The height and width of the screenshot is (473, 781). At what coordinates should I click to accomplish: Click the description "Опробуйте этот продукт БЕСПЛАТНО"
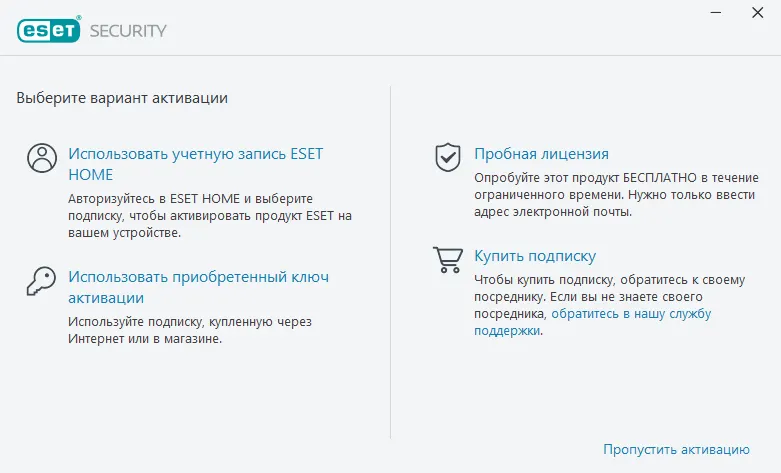tap(610, 194)
